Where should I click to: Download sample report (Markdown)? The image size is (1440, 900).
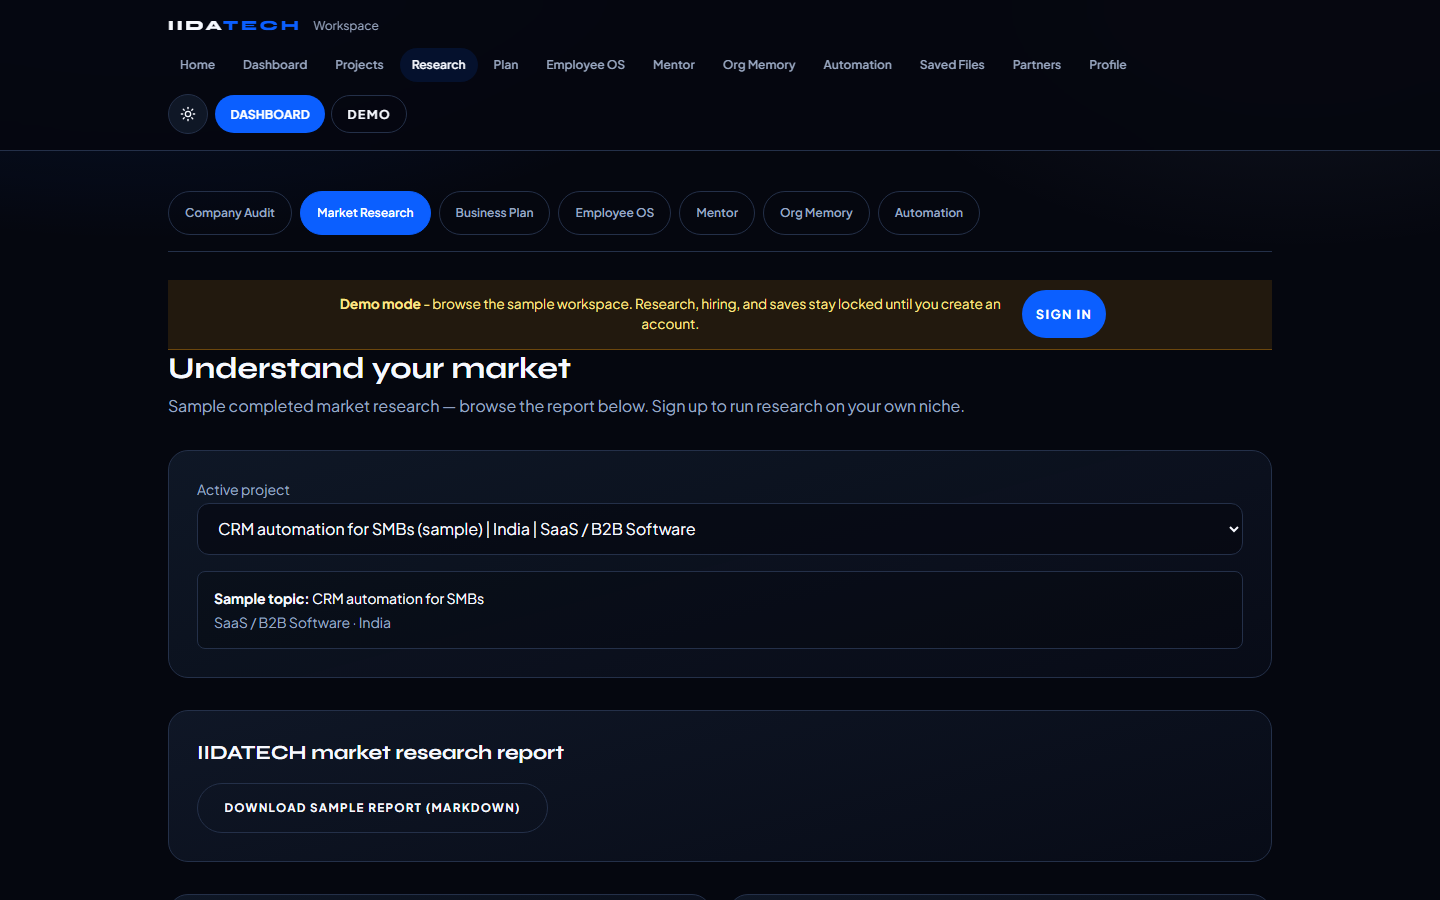(372, 808)
